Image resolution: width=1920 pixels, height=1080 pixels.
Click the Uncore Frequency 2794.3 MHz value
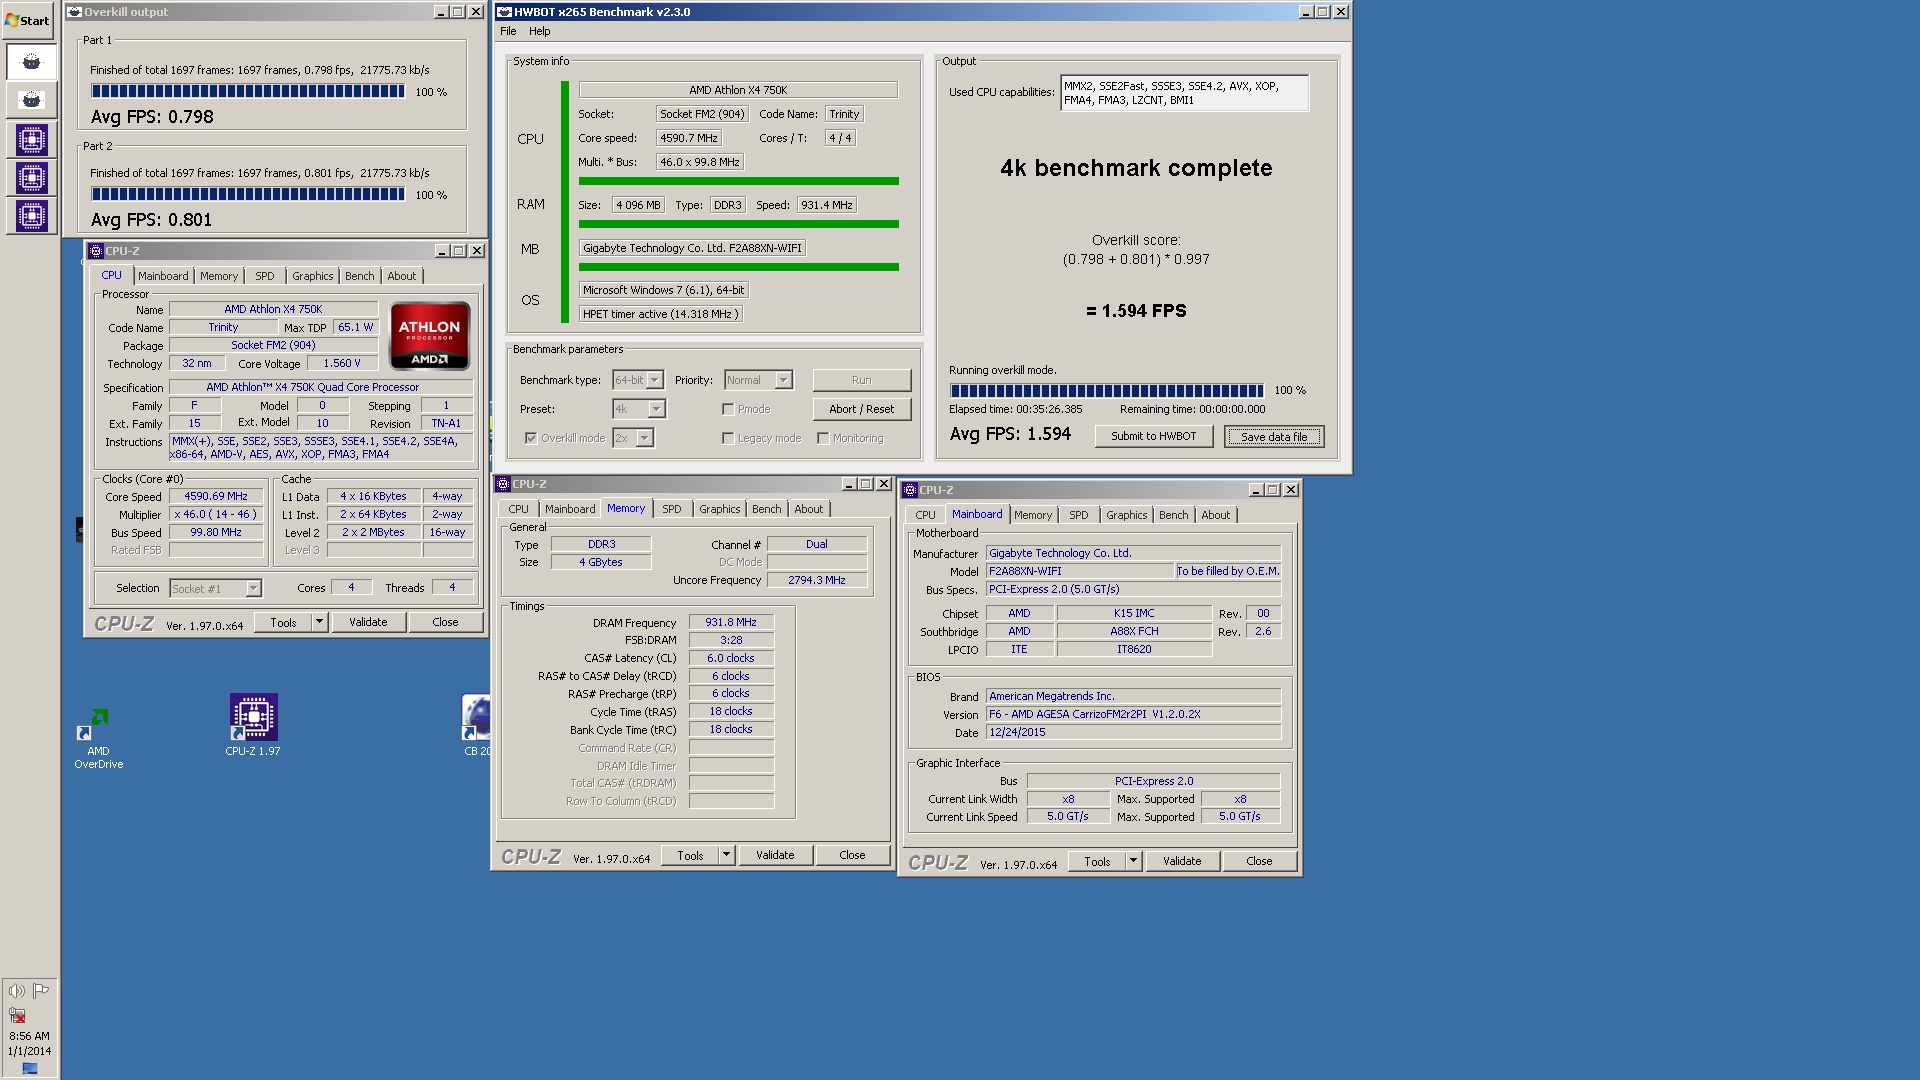coord(817,580)
